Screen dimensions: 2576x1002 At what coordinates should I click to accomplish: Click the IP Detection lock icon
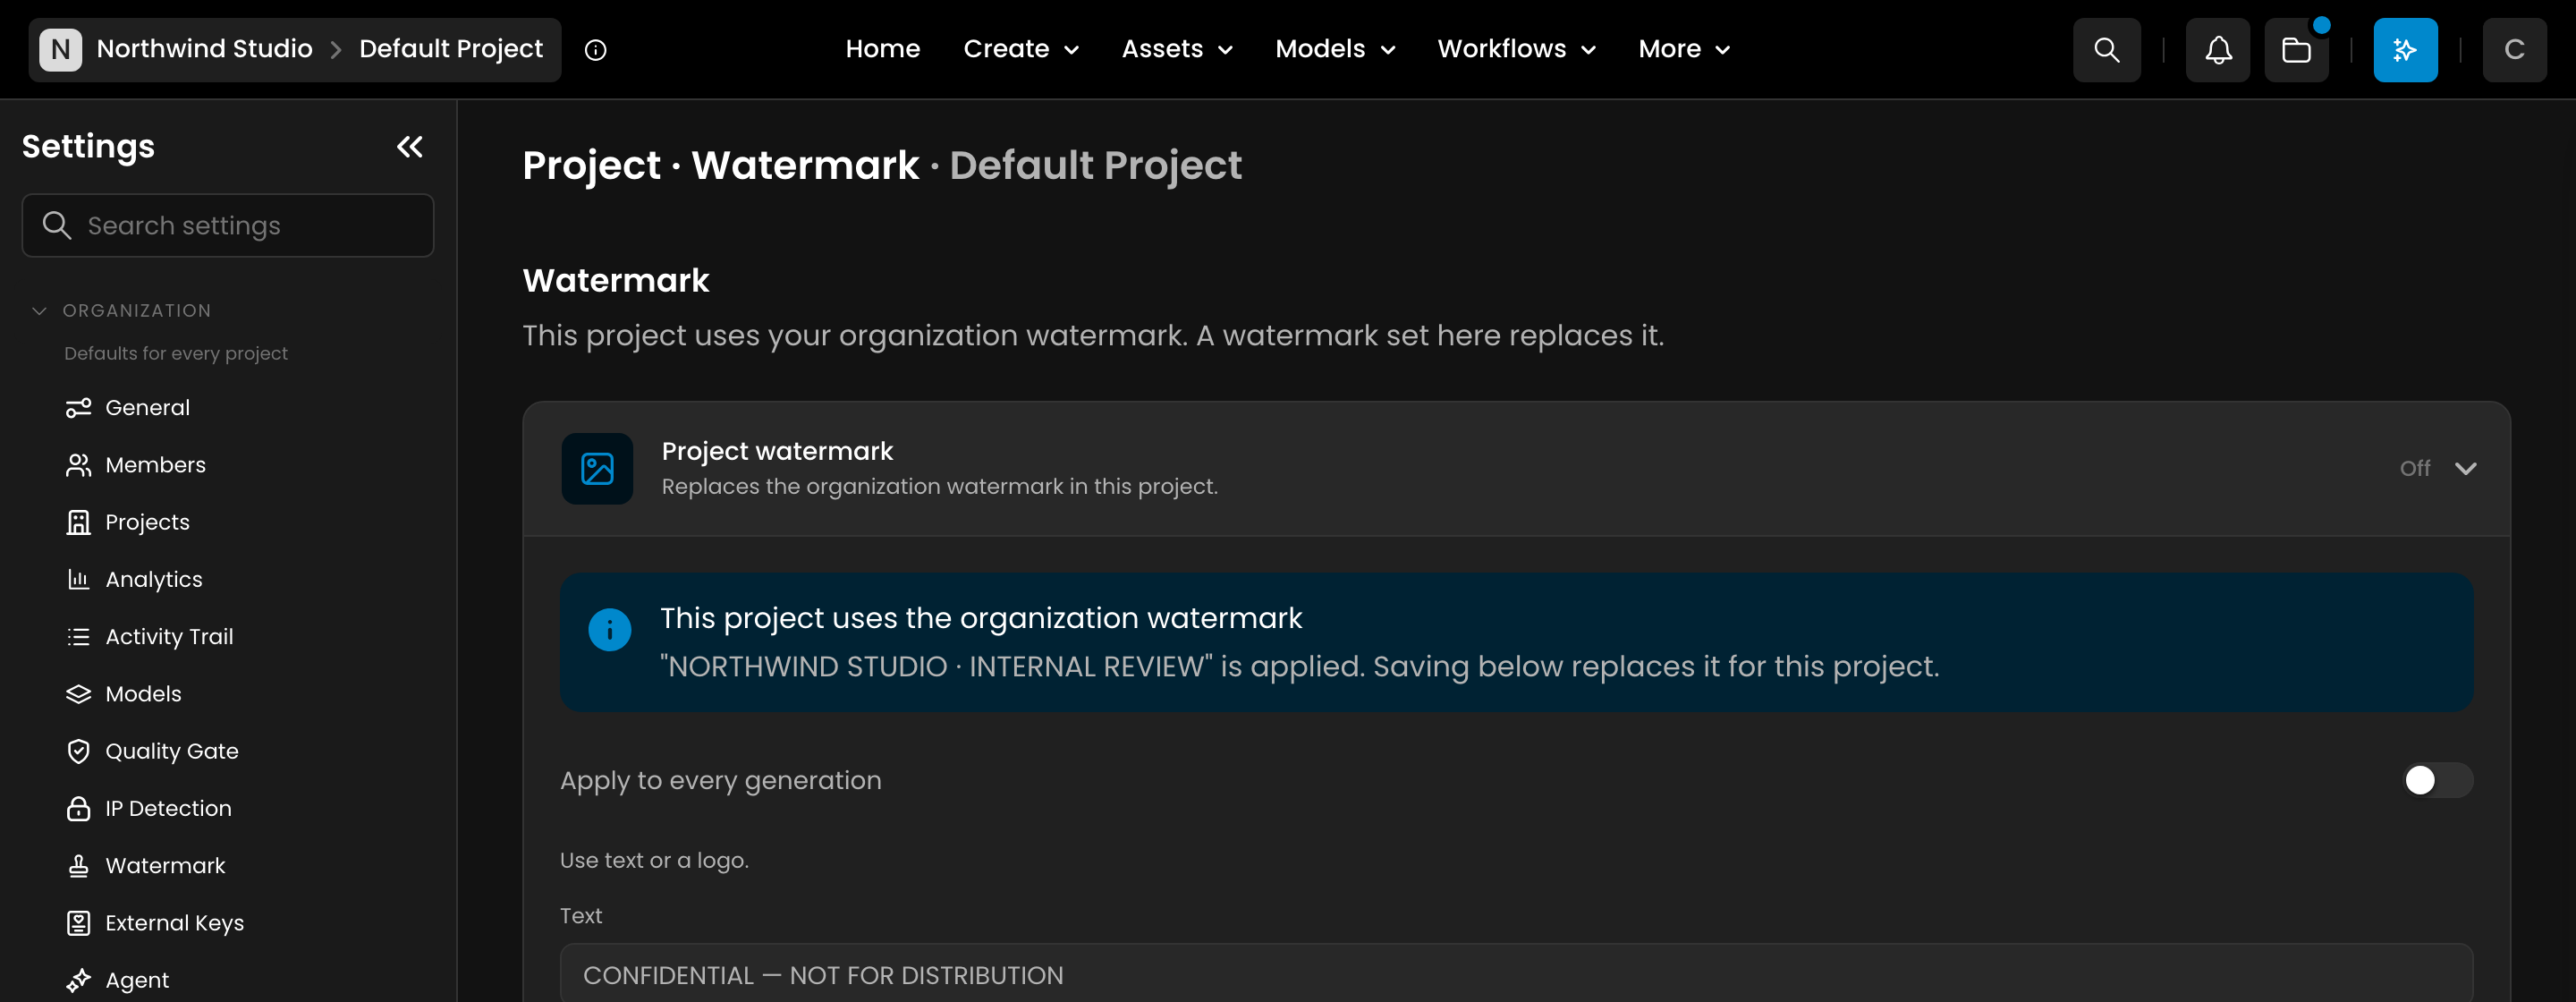click(78, 808)
